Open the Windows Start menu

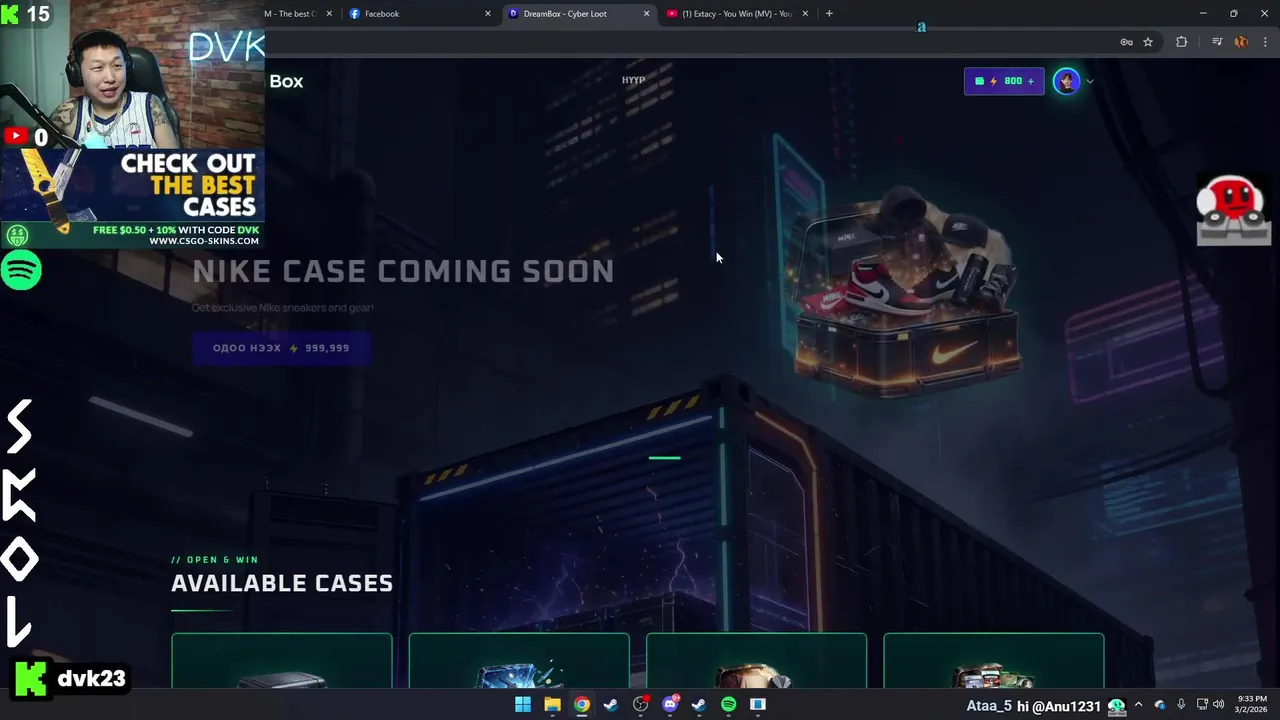point(522,705)
